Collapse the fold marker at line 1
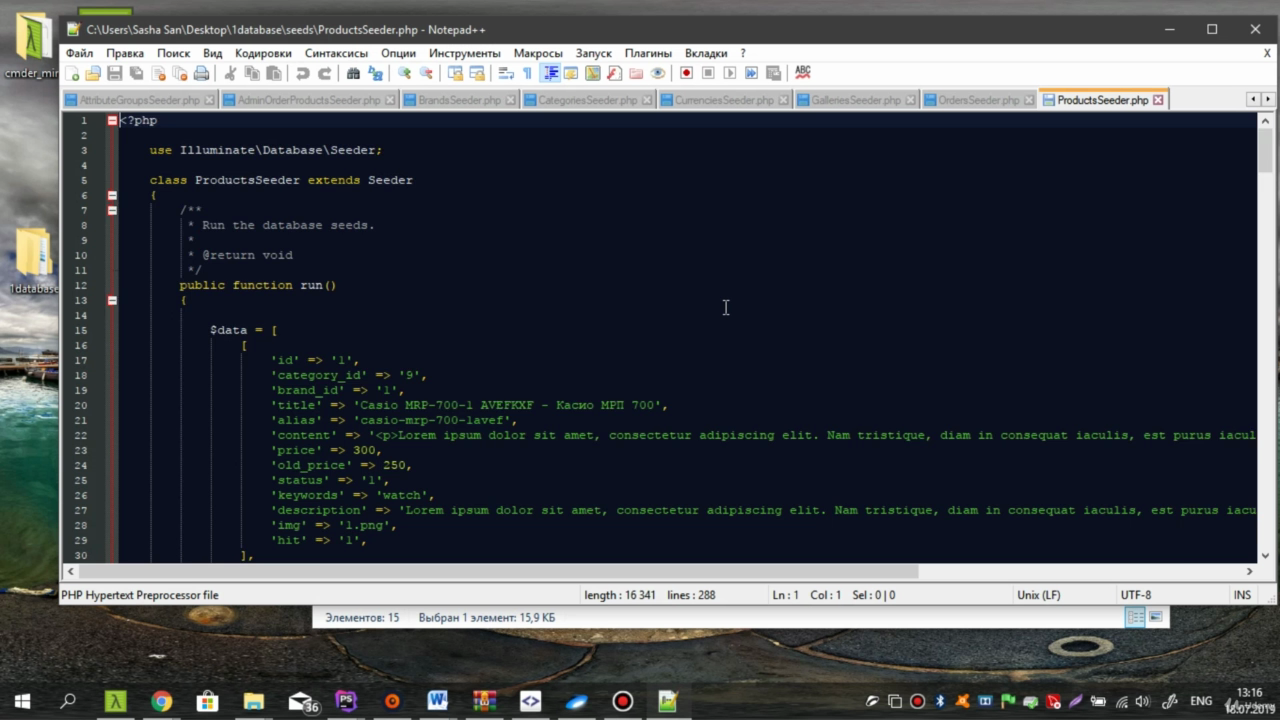The height and width of the screenshot is (720, 1280). pyautogui.click(x=112, y=120)
